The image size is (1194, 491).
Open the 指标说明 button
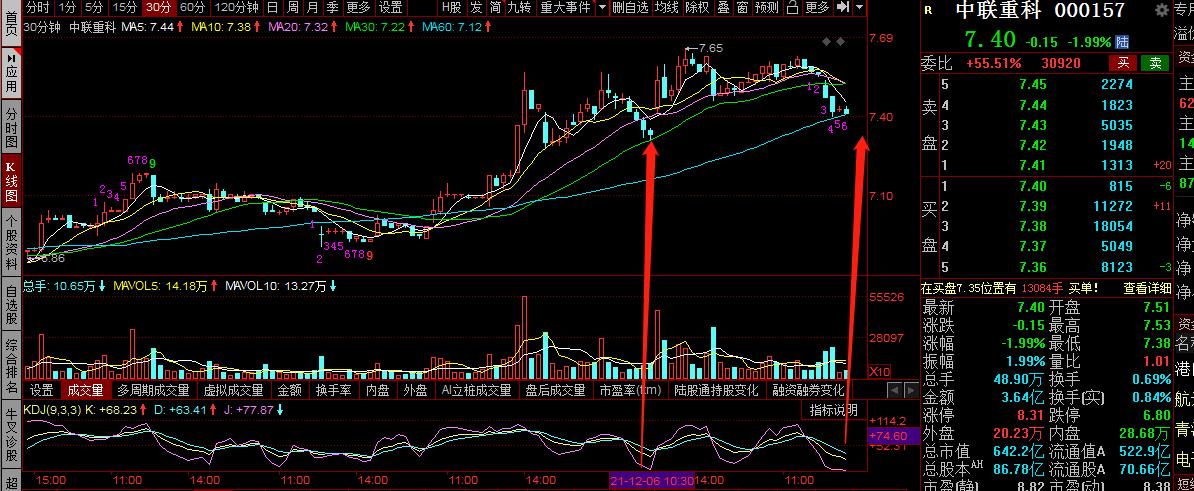tap(833, 410)
